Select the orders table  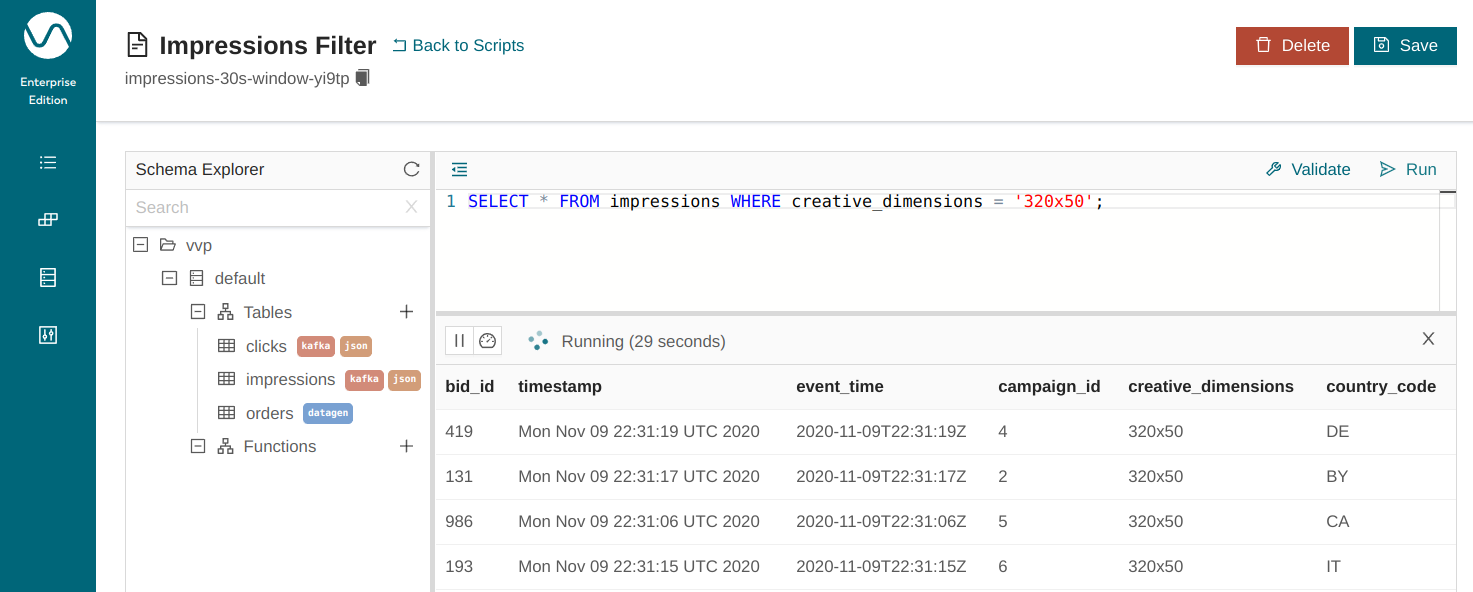click(x=269, y=413)
